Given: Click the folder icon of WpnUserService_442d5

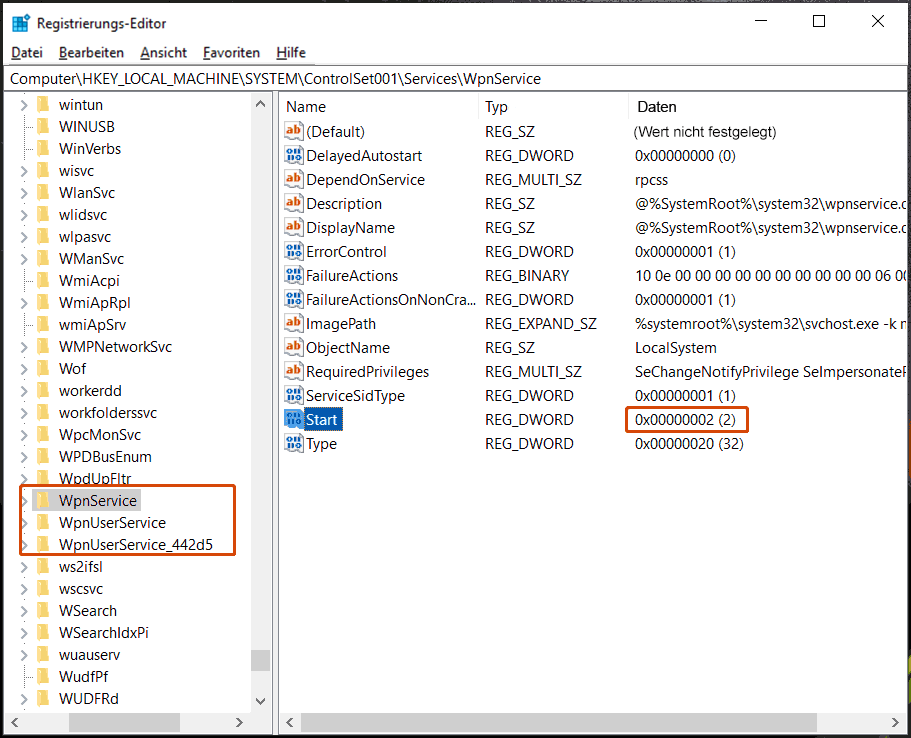Looking at the screenshot, I should [x=43, y=544].
